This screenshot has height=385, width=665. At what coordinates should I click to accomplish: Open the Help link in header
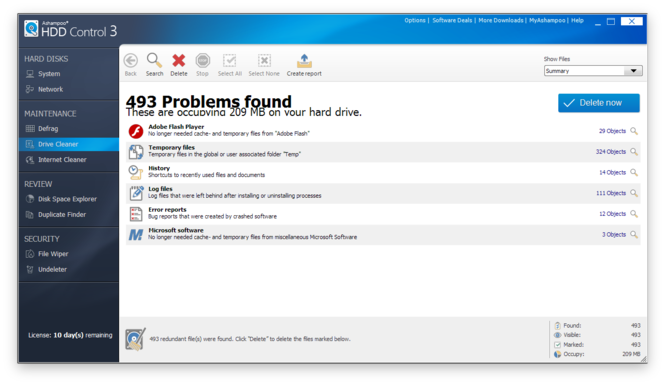[577, 20]
